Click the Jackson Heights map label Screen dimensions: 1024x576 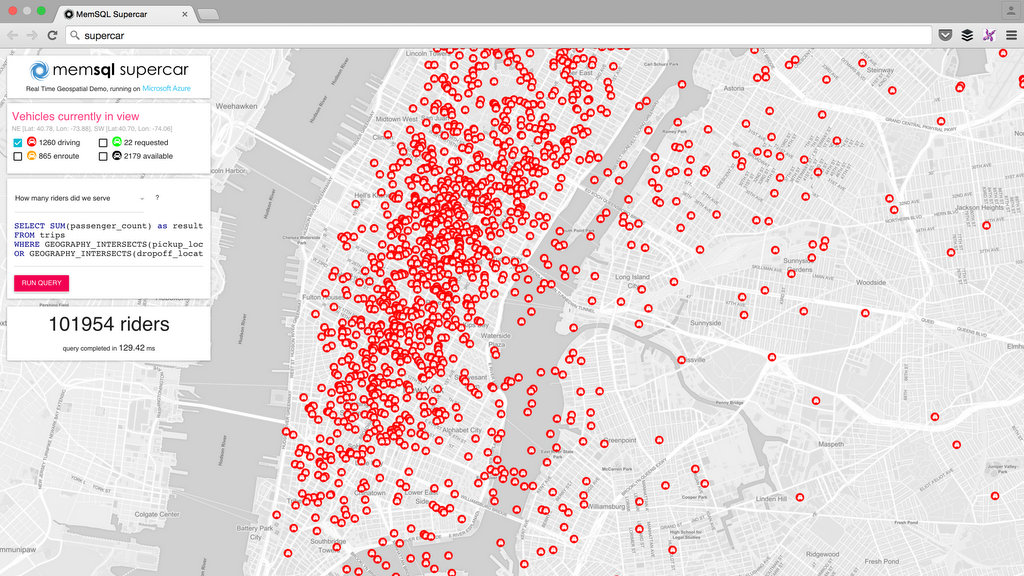pos(980,208)
